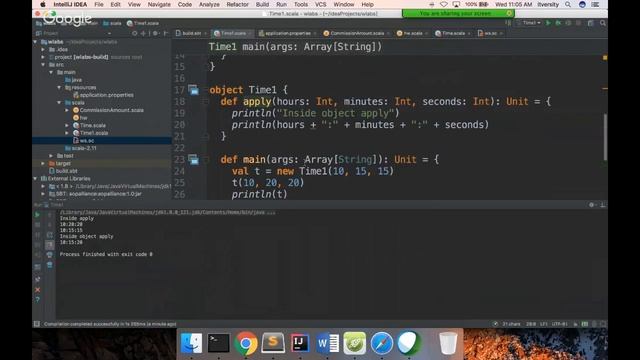Image resolution: width=640 pixels, height=360 pixels.
Task: Click the red X close icon in Run panel
Action: tap(38, 289)
